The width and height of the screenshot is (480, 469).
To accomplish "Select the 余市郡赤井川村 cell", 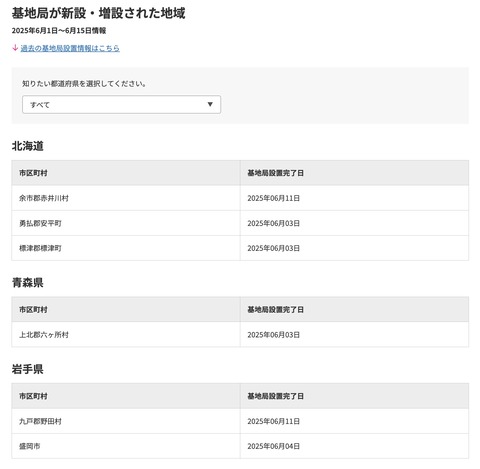I will click(x=126, y=198).
